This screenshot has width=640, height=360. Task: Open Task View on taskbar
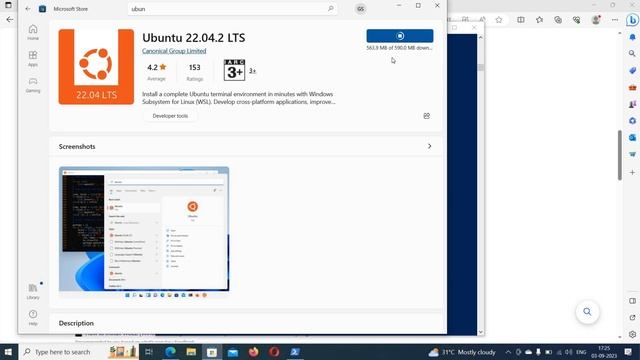click(x=149, y=352)
